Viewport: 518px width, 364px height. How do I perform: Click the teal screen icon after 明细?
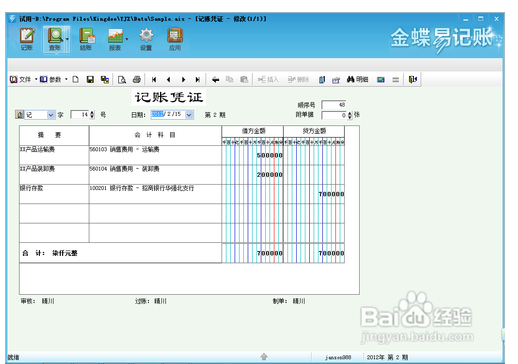point(381,80)
